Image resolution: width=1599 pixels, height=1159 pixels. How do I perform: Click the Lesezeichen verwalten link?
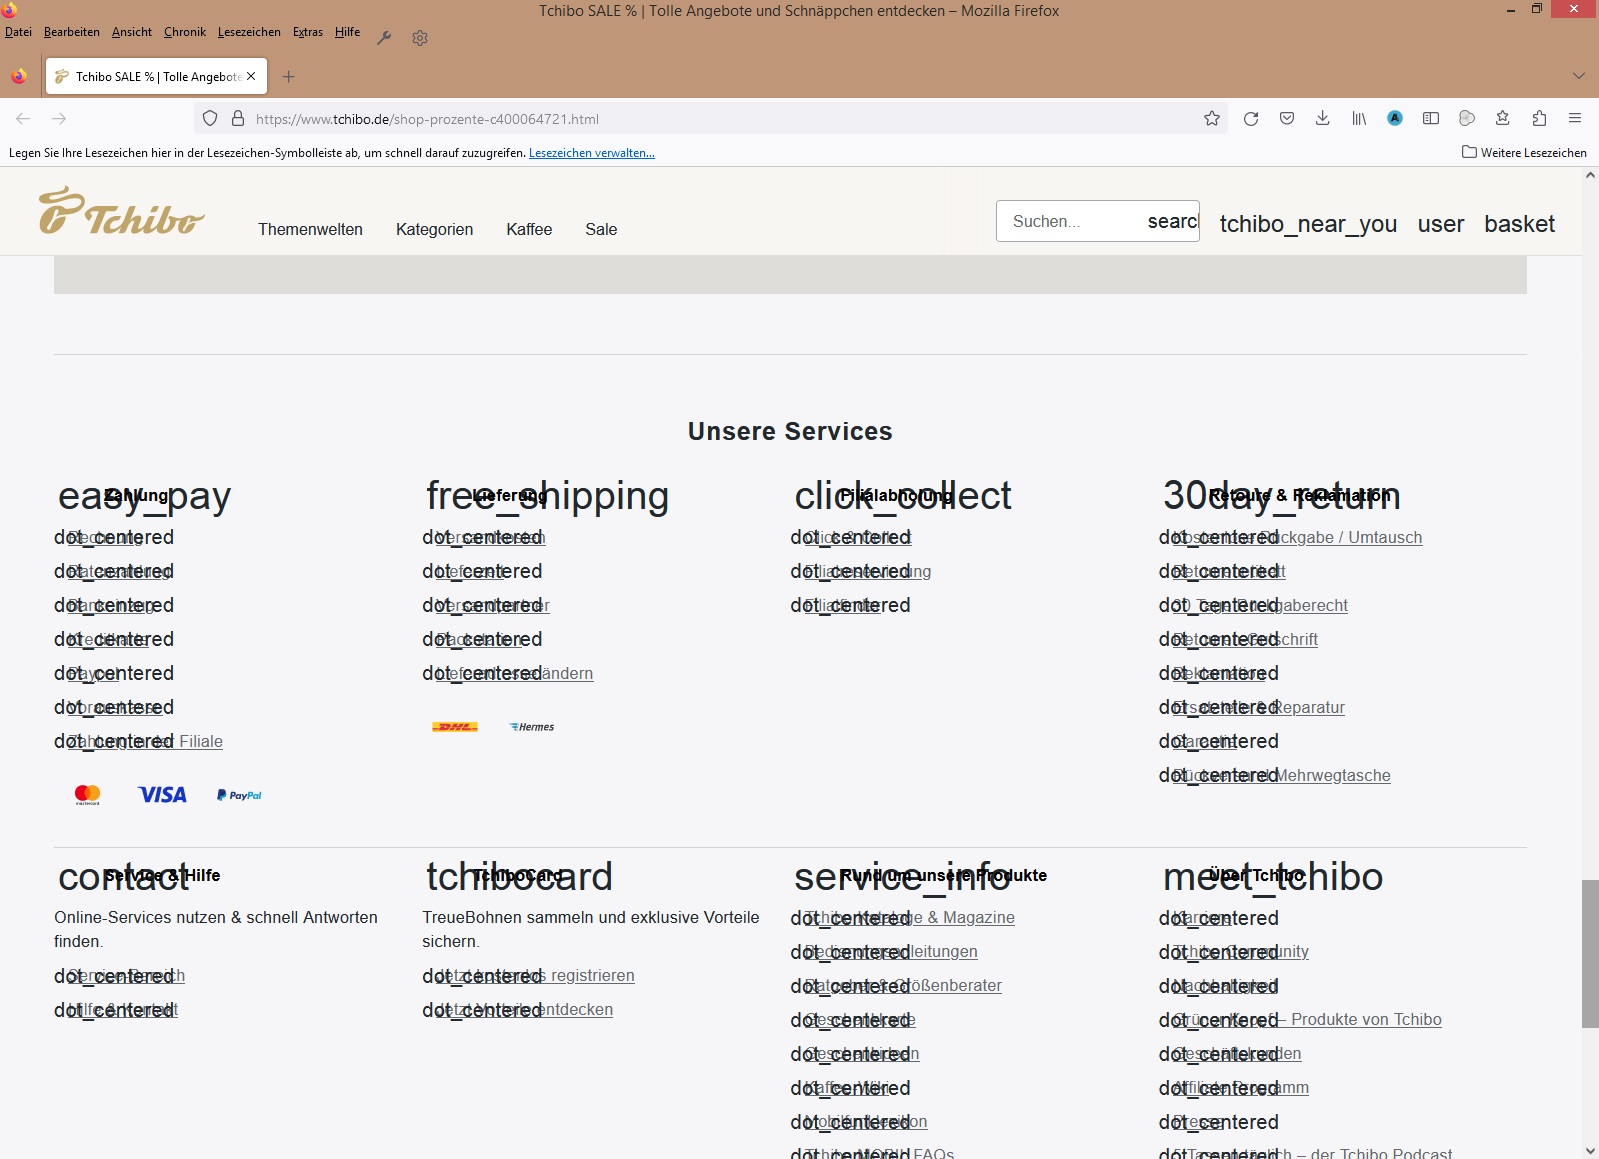(591, 153)
